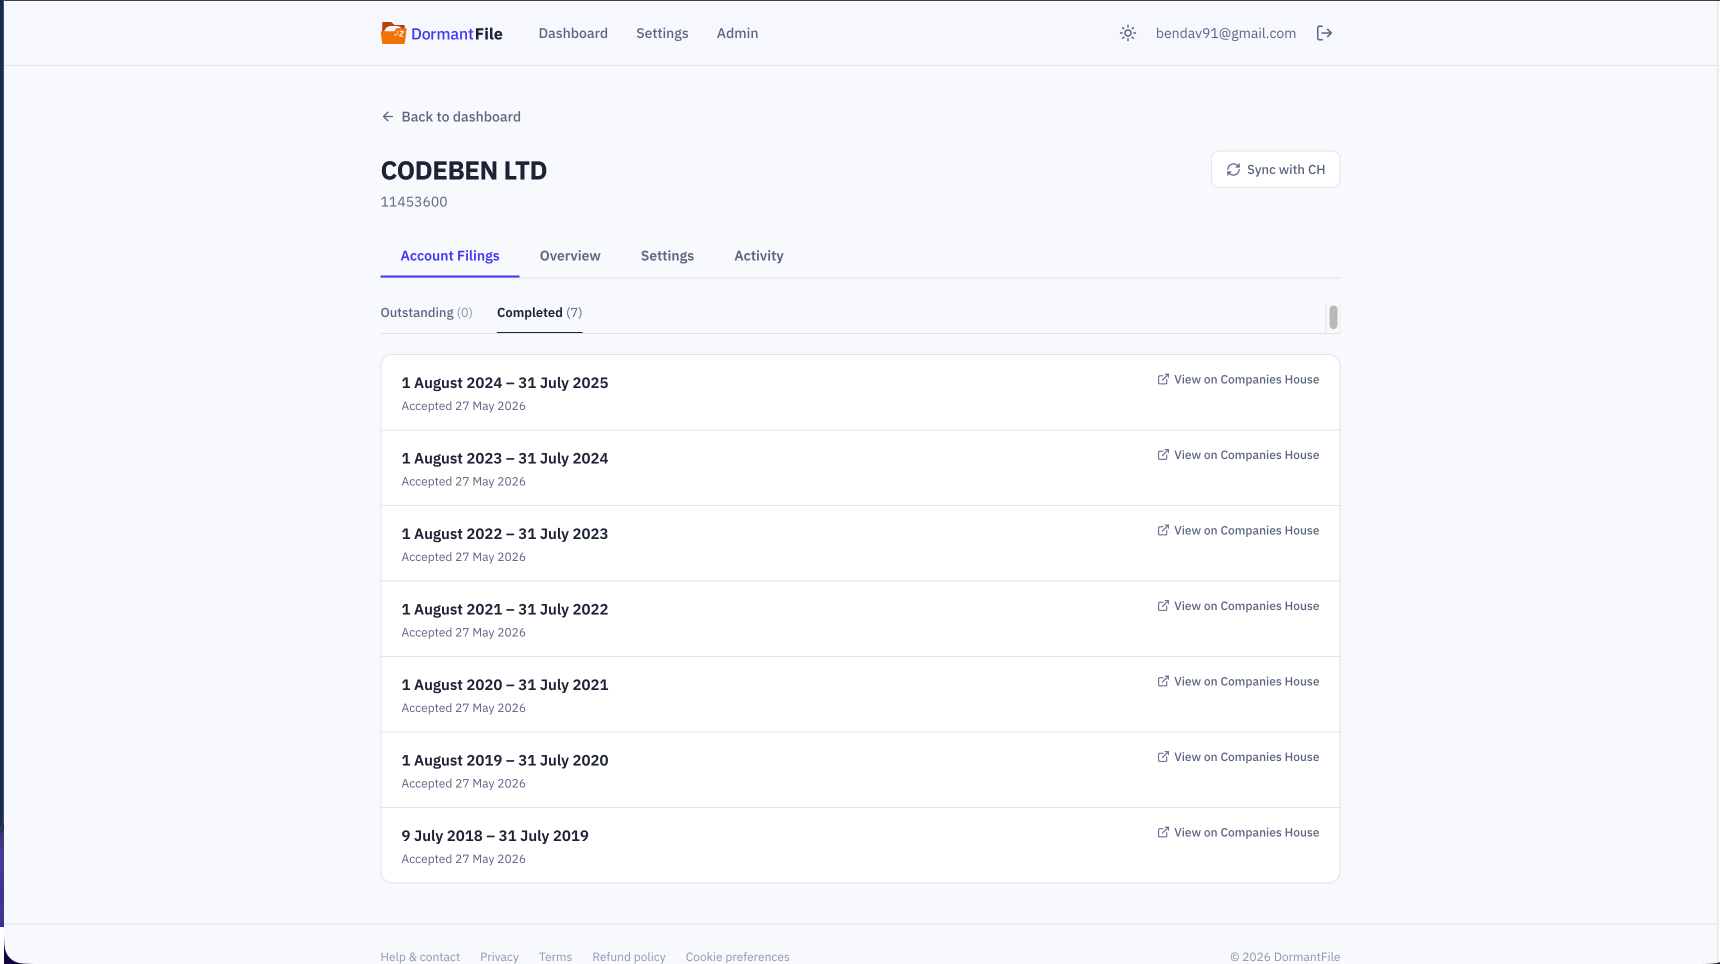The width and height of the screenshot is (1720, 964).
Task: Click the '1 August 2020 – 31 July 2021' period title
Action: (x=505, y=685)
